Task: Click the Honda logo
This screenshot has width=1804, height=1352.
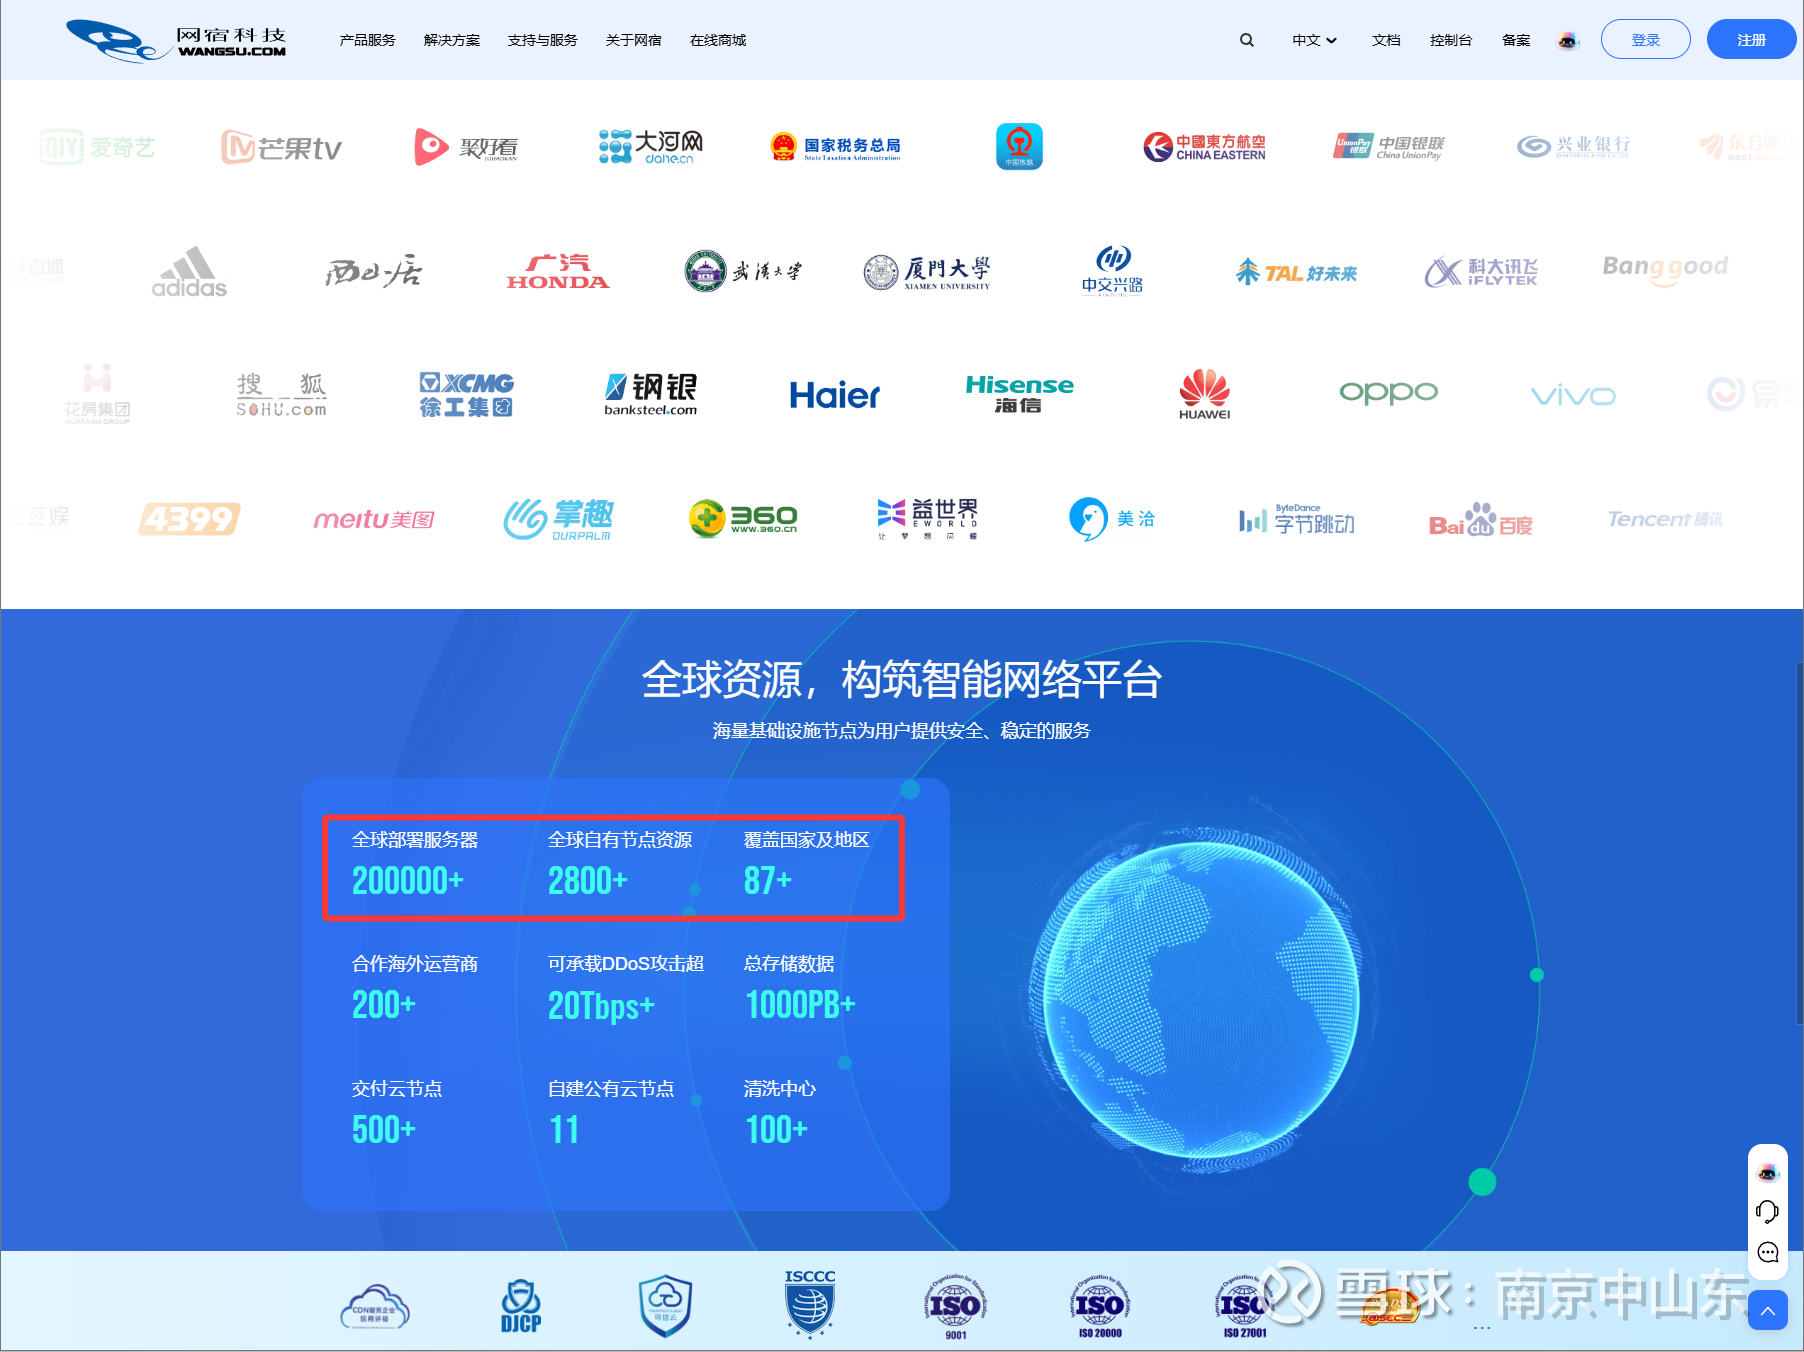Action: (558, 271)
